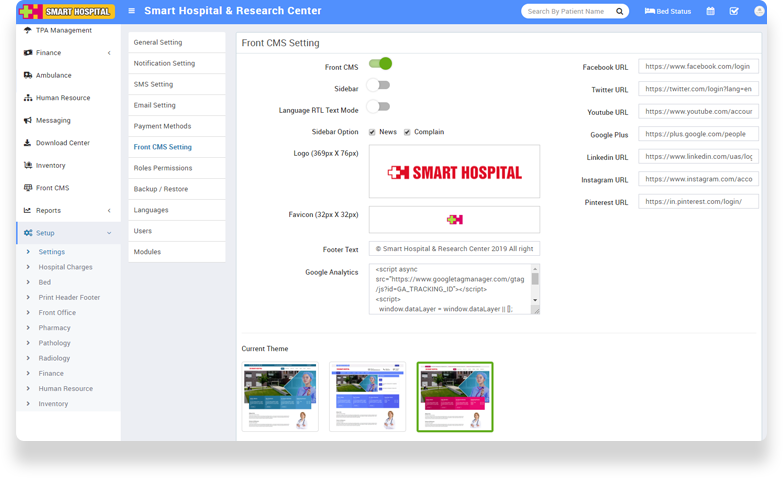Expand the Reports menu chevron
Viewport: 783px width, 478px height.
pyautogui.click(x=109, y=210)
